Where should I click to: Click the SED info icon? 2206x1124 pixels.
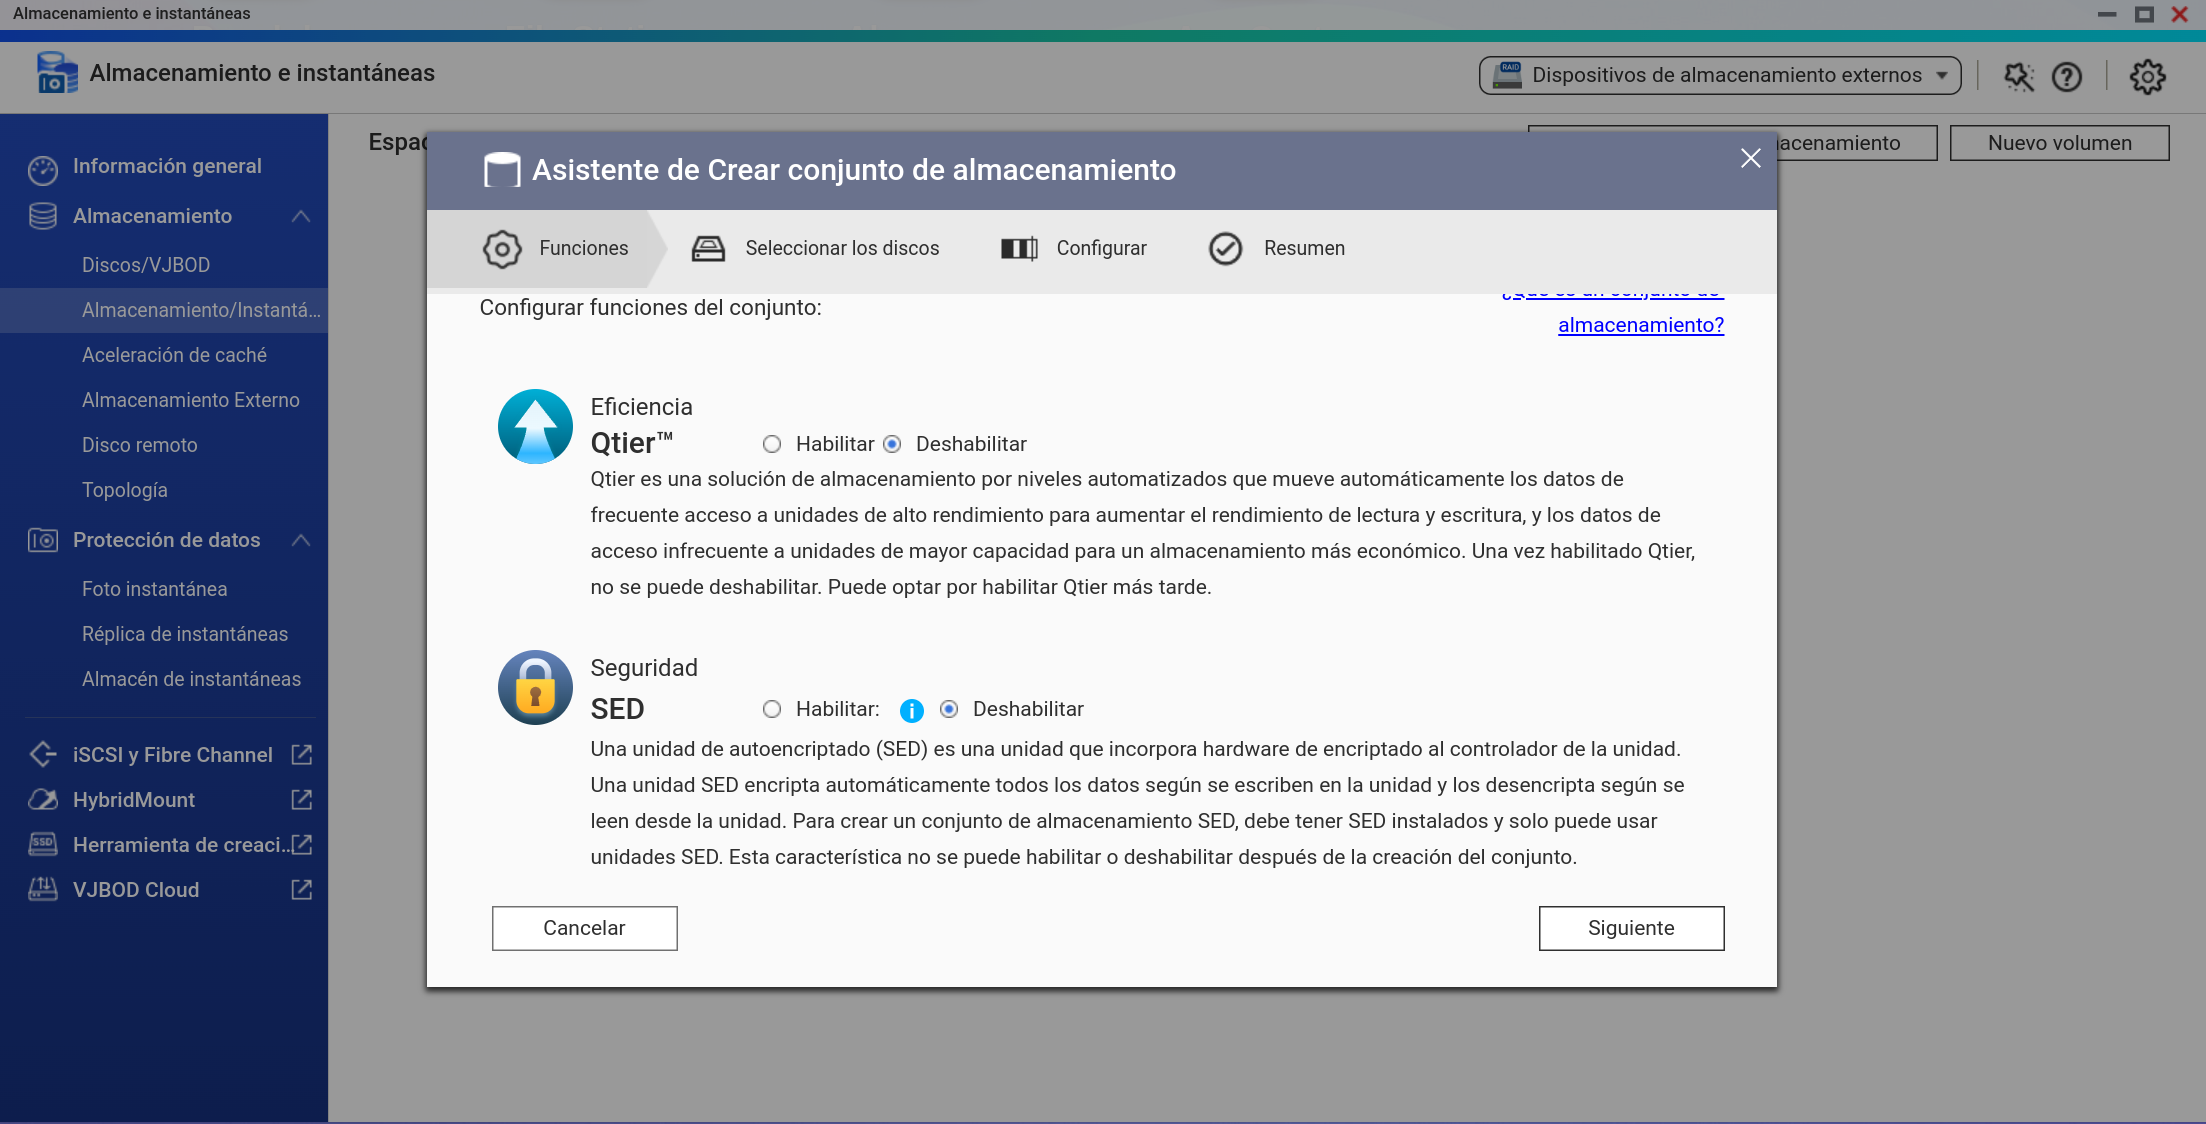[x=911, y=710]
